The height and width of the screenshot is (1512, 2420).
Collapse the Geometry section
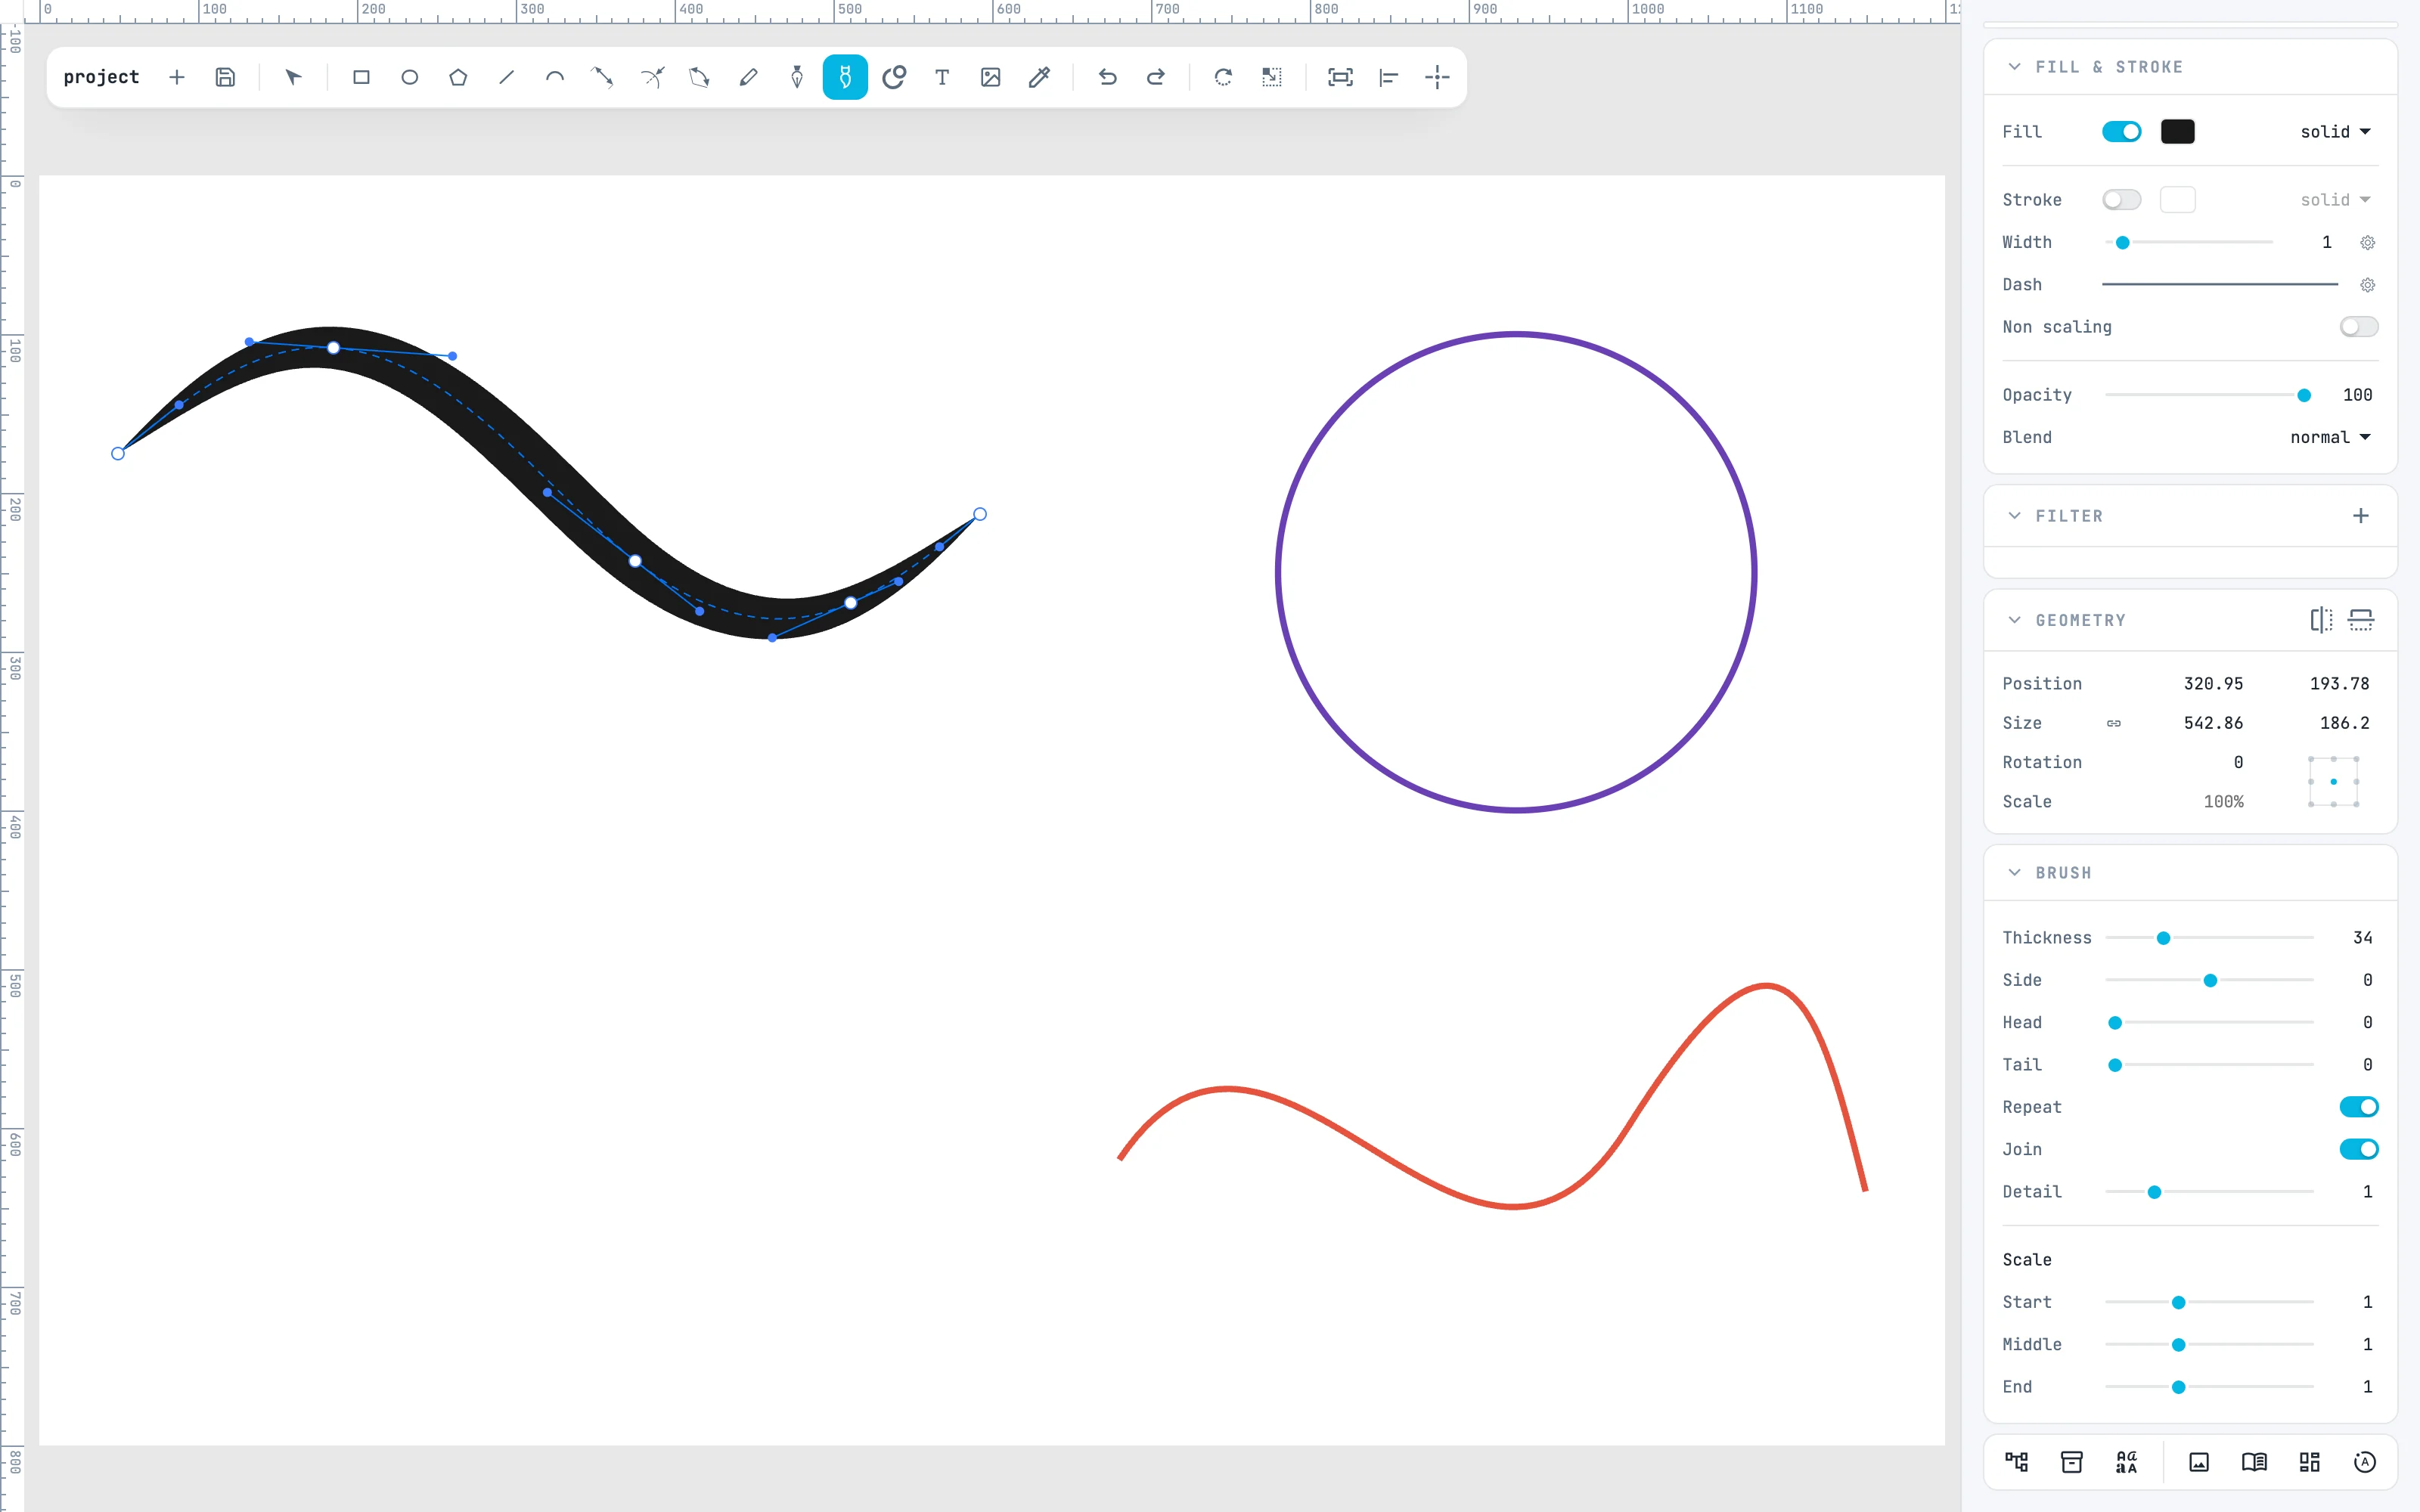tap(2014, 620)
